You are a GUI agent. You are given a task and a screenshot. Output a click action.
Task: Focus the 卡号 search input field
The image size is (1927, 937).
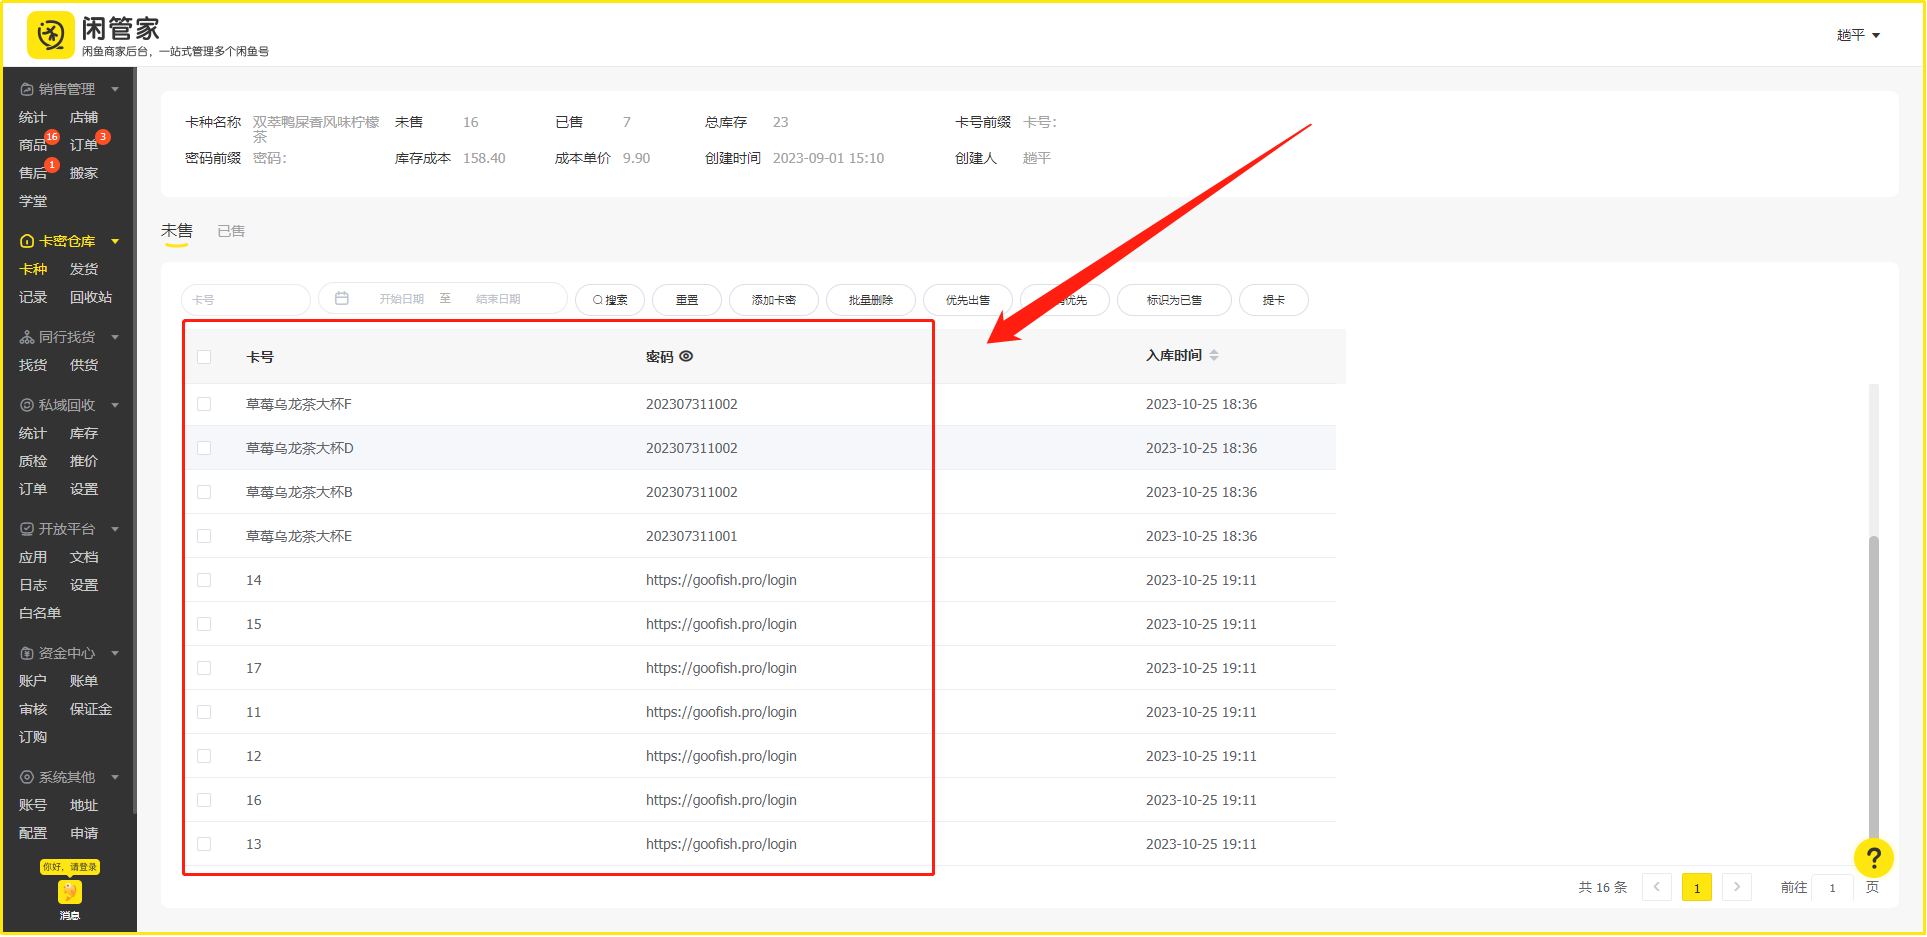pos(246,300)
